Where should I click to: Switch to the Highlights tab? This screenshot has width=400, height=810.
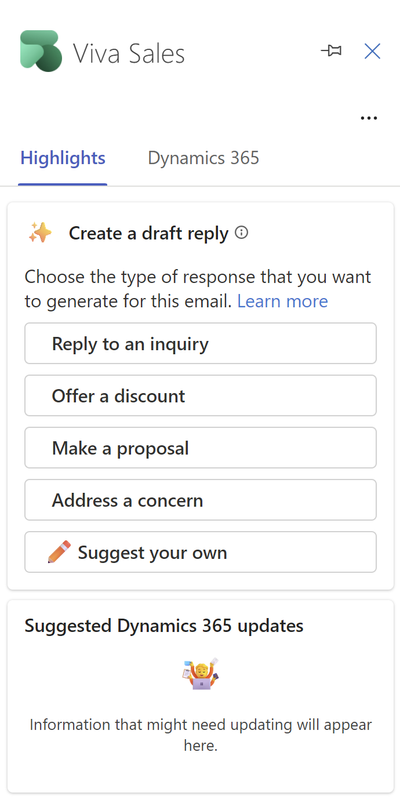[63, 158]
